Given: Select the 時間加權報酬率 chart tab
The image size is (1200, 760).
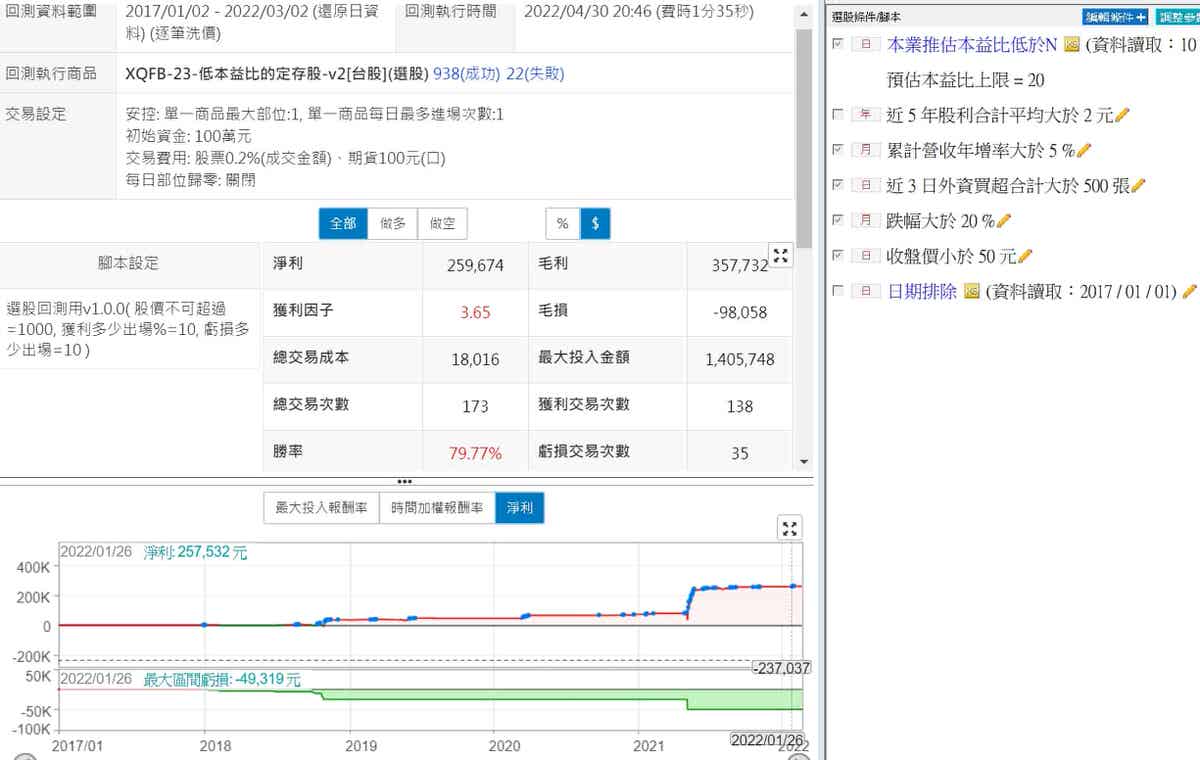Looking at the screenshot, I should (x=437, y=508).
